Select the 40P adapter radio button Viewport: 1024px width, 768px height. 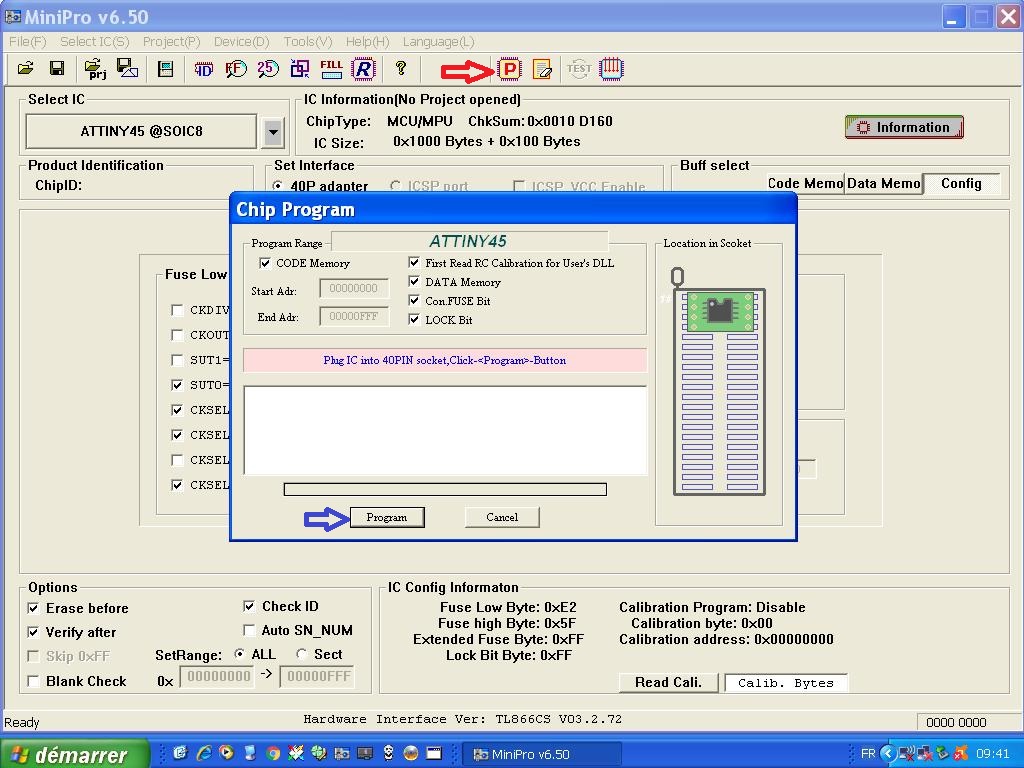tap(278, 186)
